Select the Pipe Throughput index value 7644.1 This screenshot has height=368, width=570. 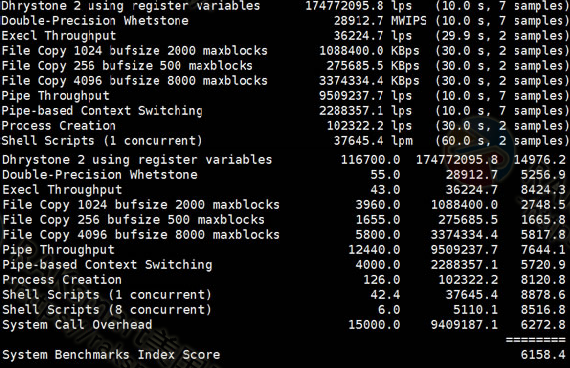[543, 250]
